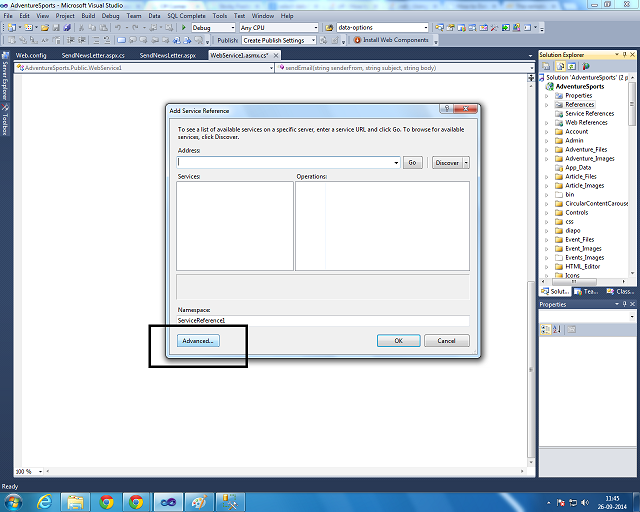The height and width of the screenshot is (512, 640).
Task: Click the volume speaker tray icon
Action: [x=585, y=502]
